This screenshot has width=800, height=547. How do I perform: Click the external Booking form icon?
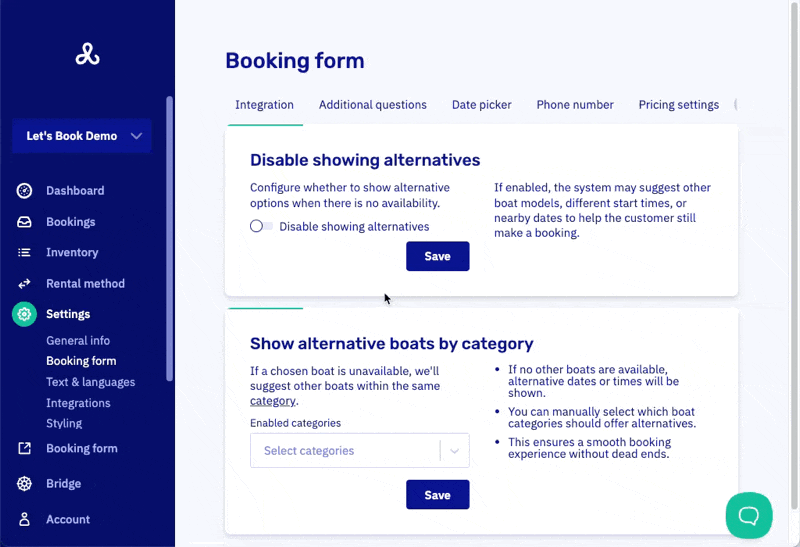pyautogui.click(x=25, y=449)
